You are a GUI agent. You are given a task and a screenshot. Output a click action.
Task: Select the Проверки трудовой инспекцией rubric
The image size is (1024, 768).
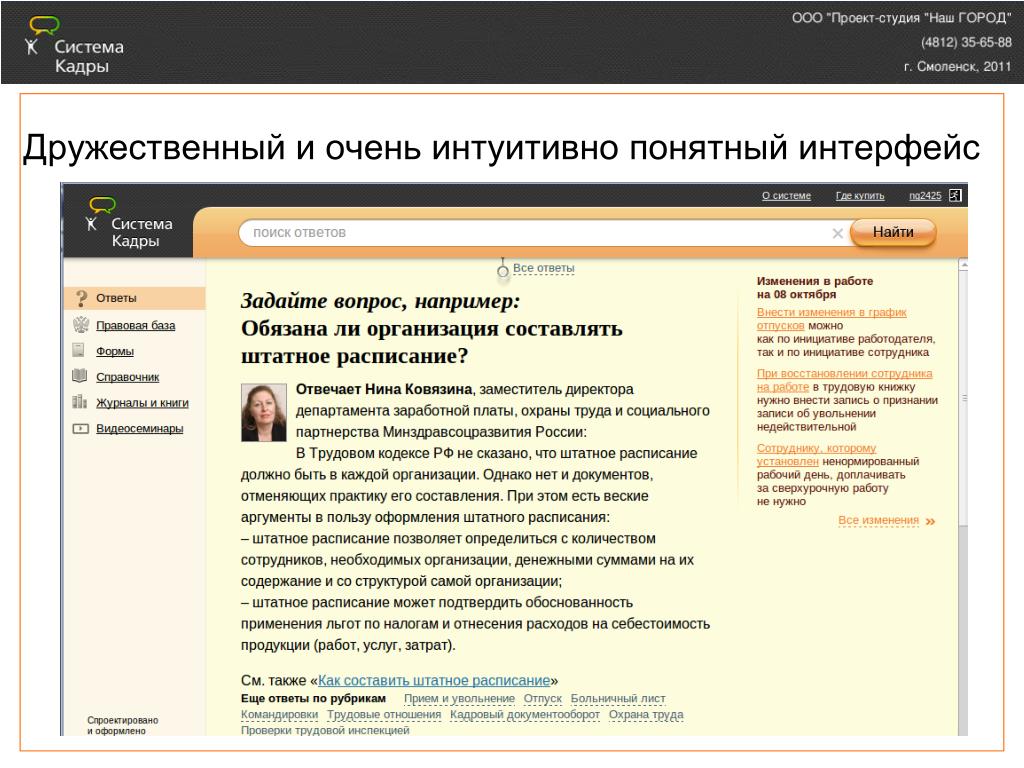pos(325,730)
